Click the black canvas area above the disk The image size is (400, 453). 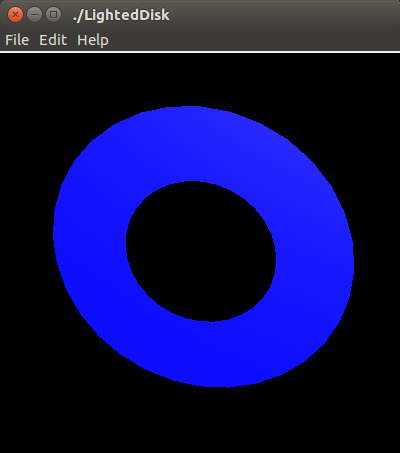click(200, 79)
